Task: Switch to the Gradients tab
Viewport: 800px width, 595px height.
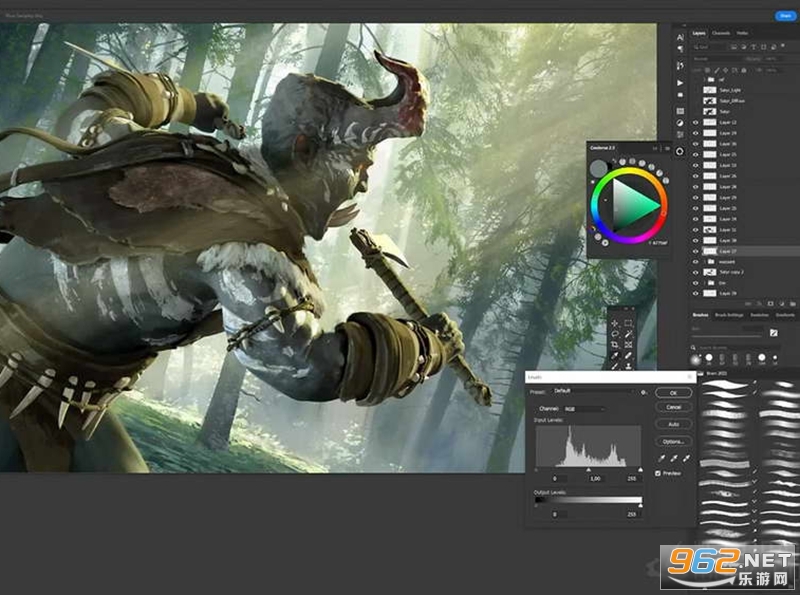Action: click(785, 315)
